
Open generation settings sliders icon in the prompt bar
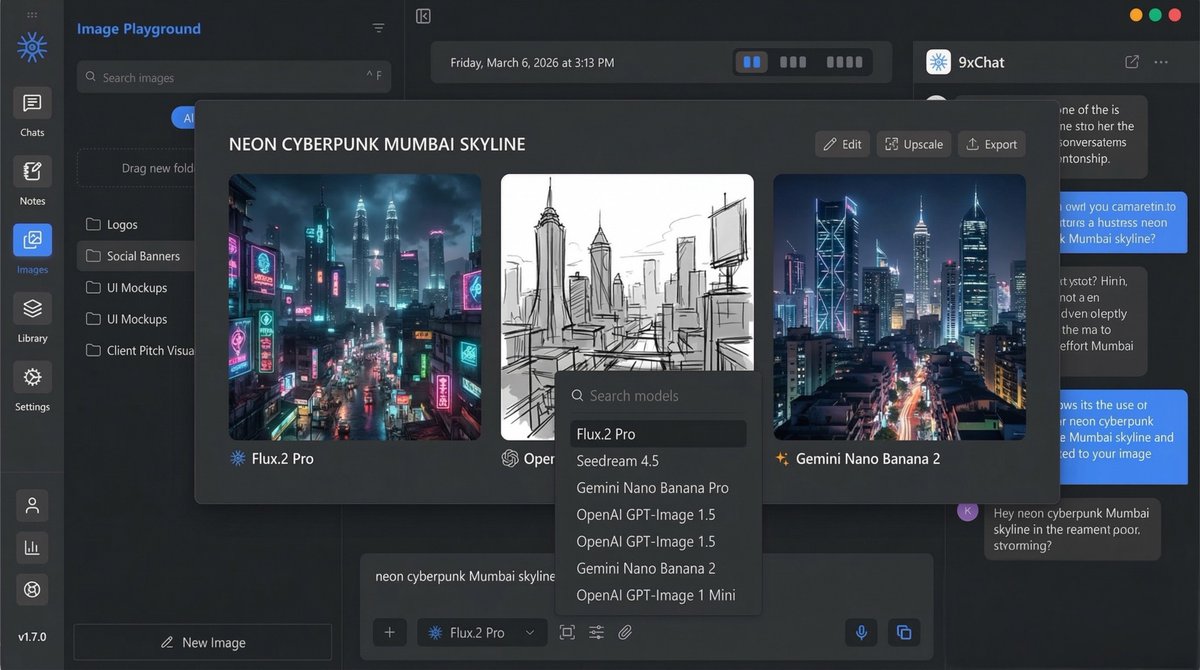click(x=596, y=632)
